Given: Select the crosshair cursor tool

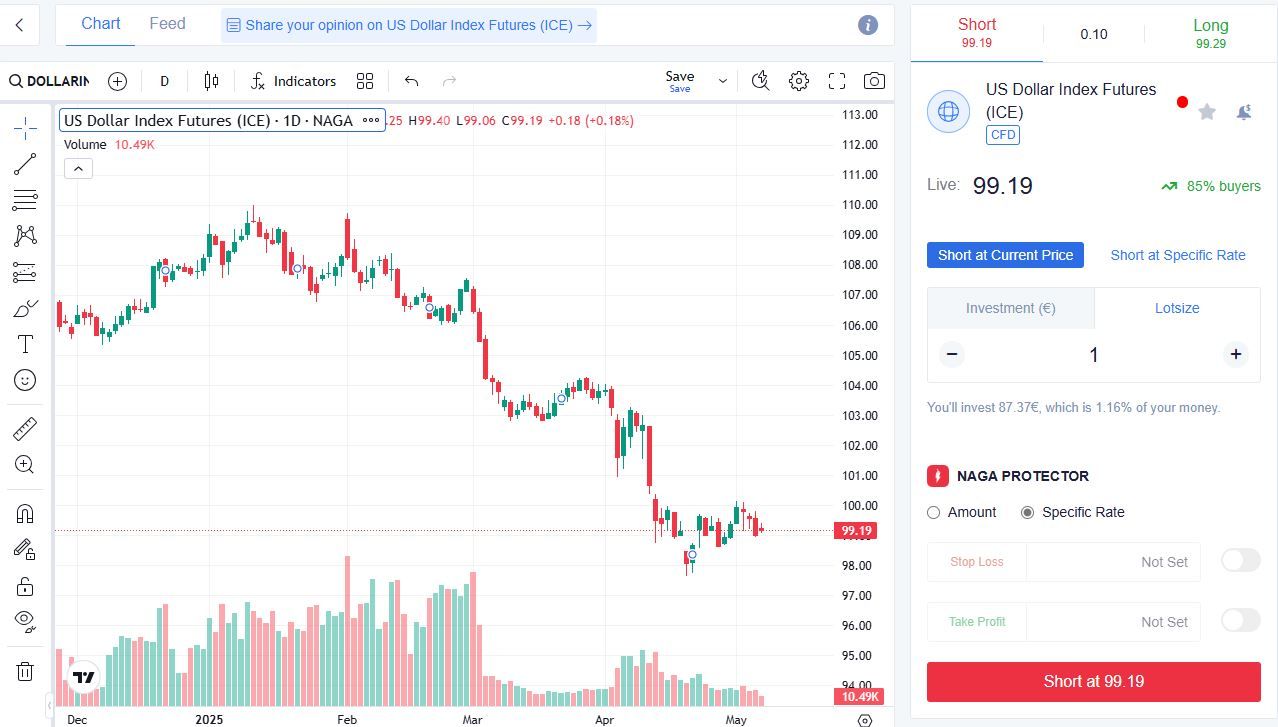Looking at the screenshot, I should click(24, 127).
